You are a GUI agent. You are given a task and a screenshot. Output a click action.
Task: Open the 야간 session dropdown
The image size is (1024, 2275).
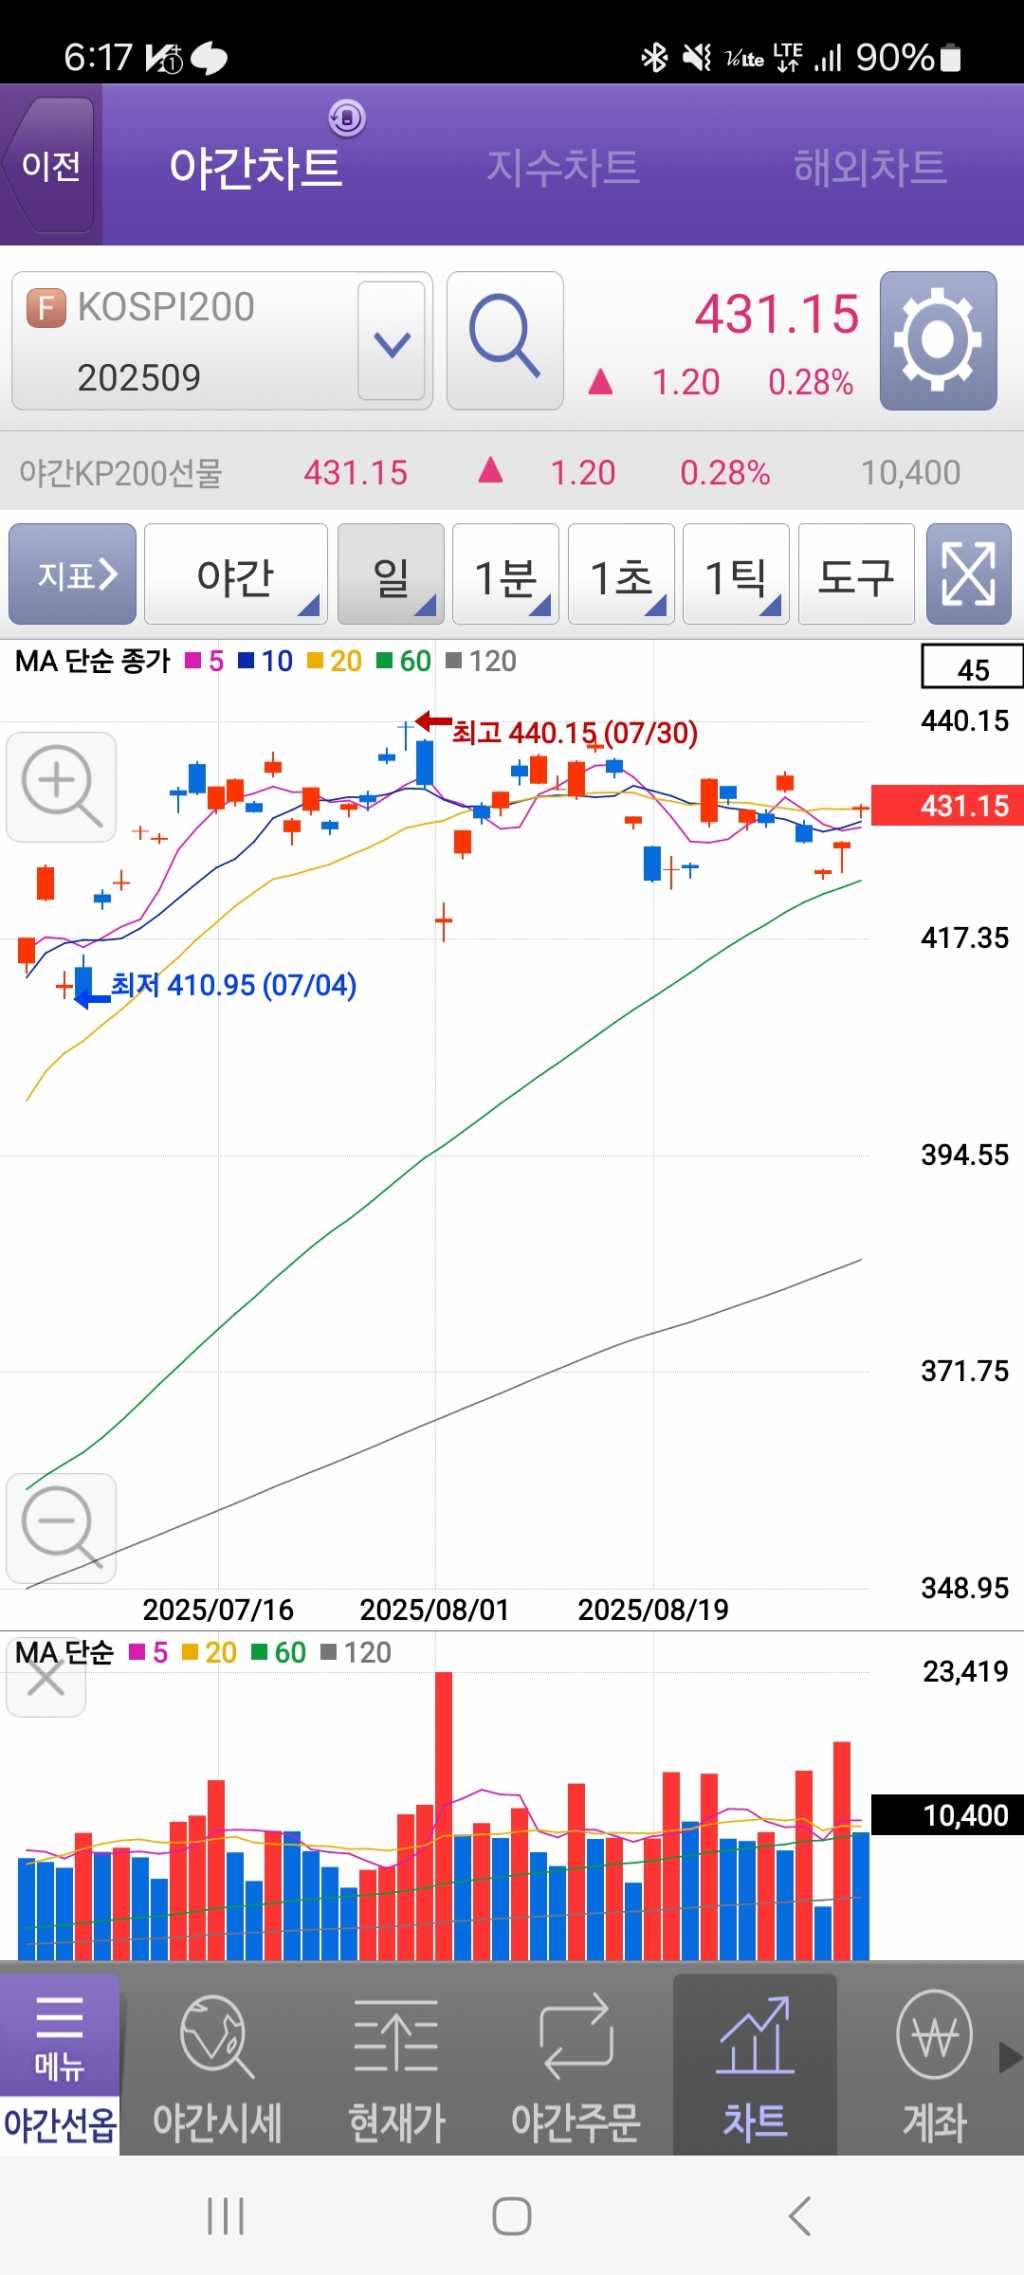coord(236,575)
